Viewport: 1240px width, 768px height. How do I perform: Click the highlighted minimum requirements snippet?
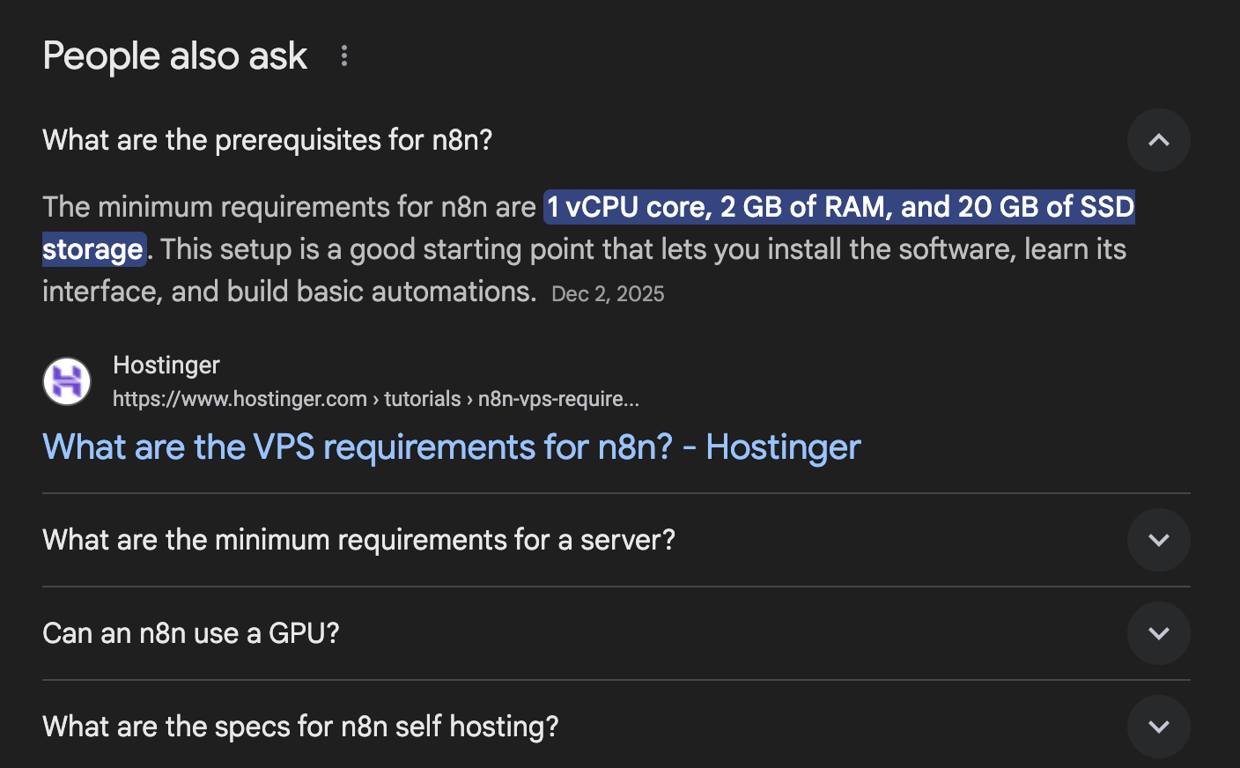click(x=838, y=207)
